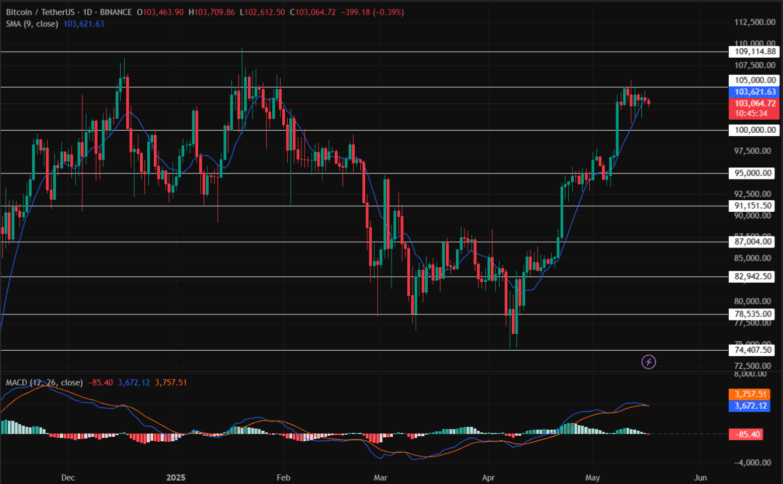Click the 2025 label on time axis
This screenshot has width=783, height=484.
pos(176,478)
